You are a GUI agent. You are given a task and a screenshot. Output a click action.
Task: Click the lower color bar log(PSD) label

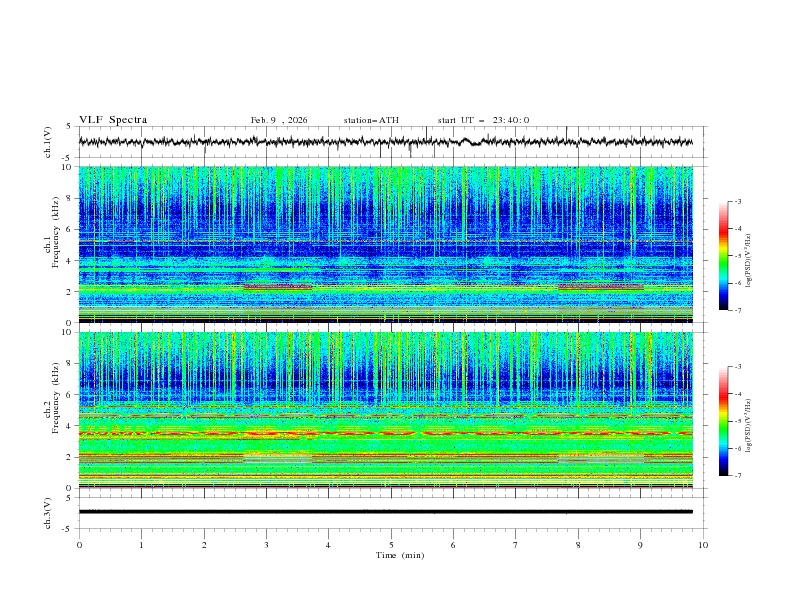coord(749,426)
